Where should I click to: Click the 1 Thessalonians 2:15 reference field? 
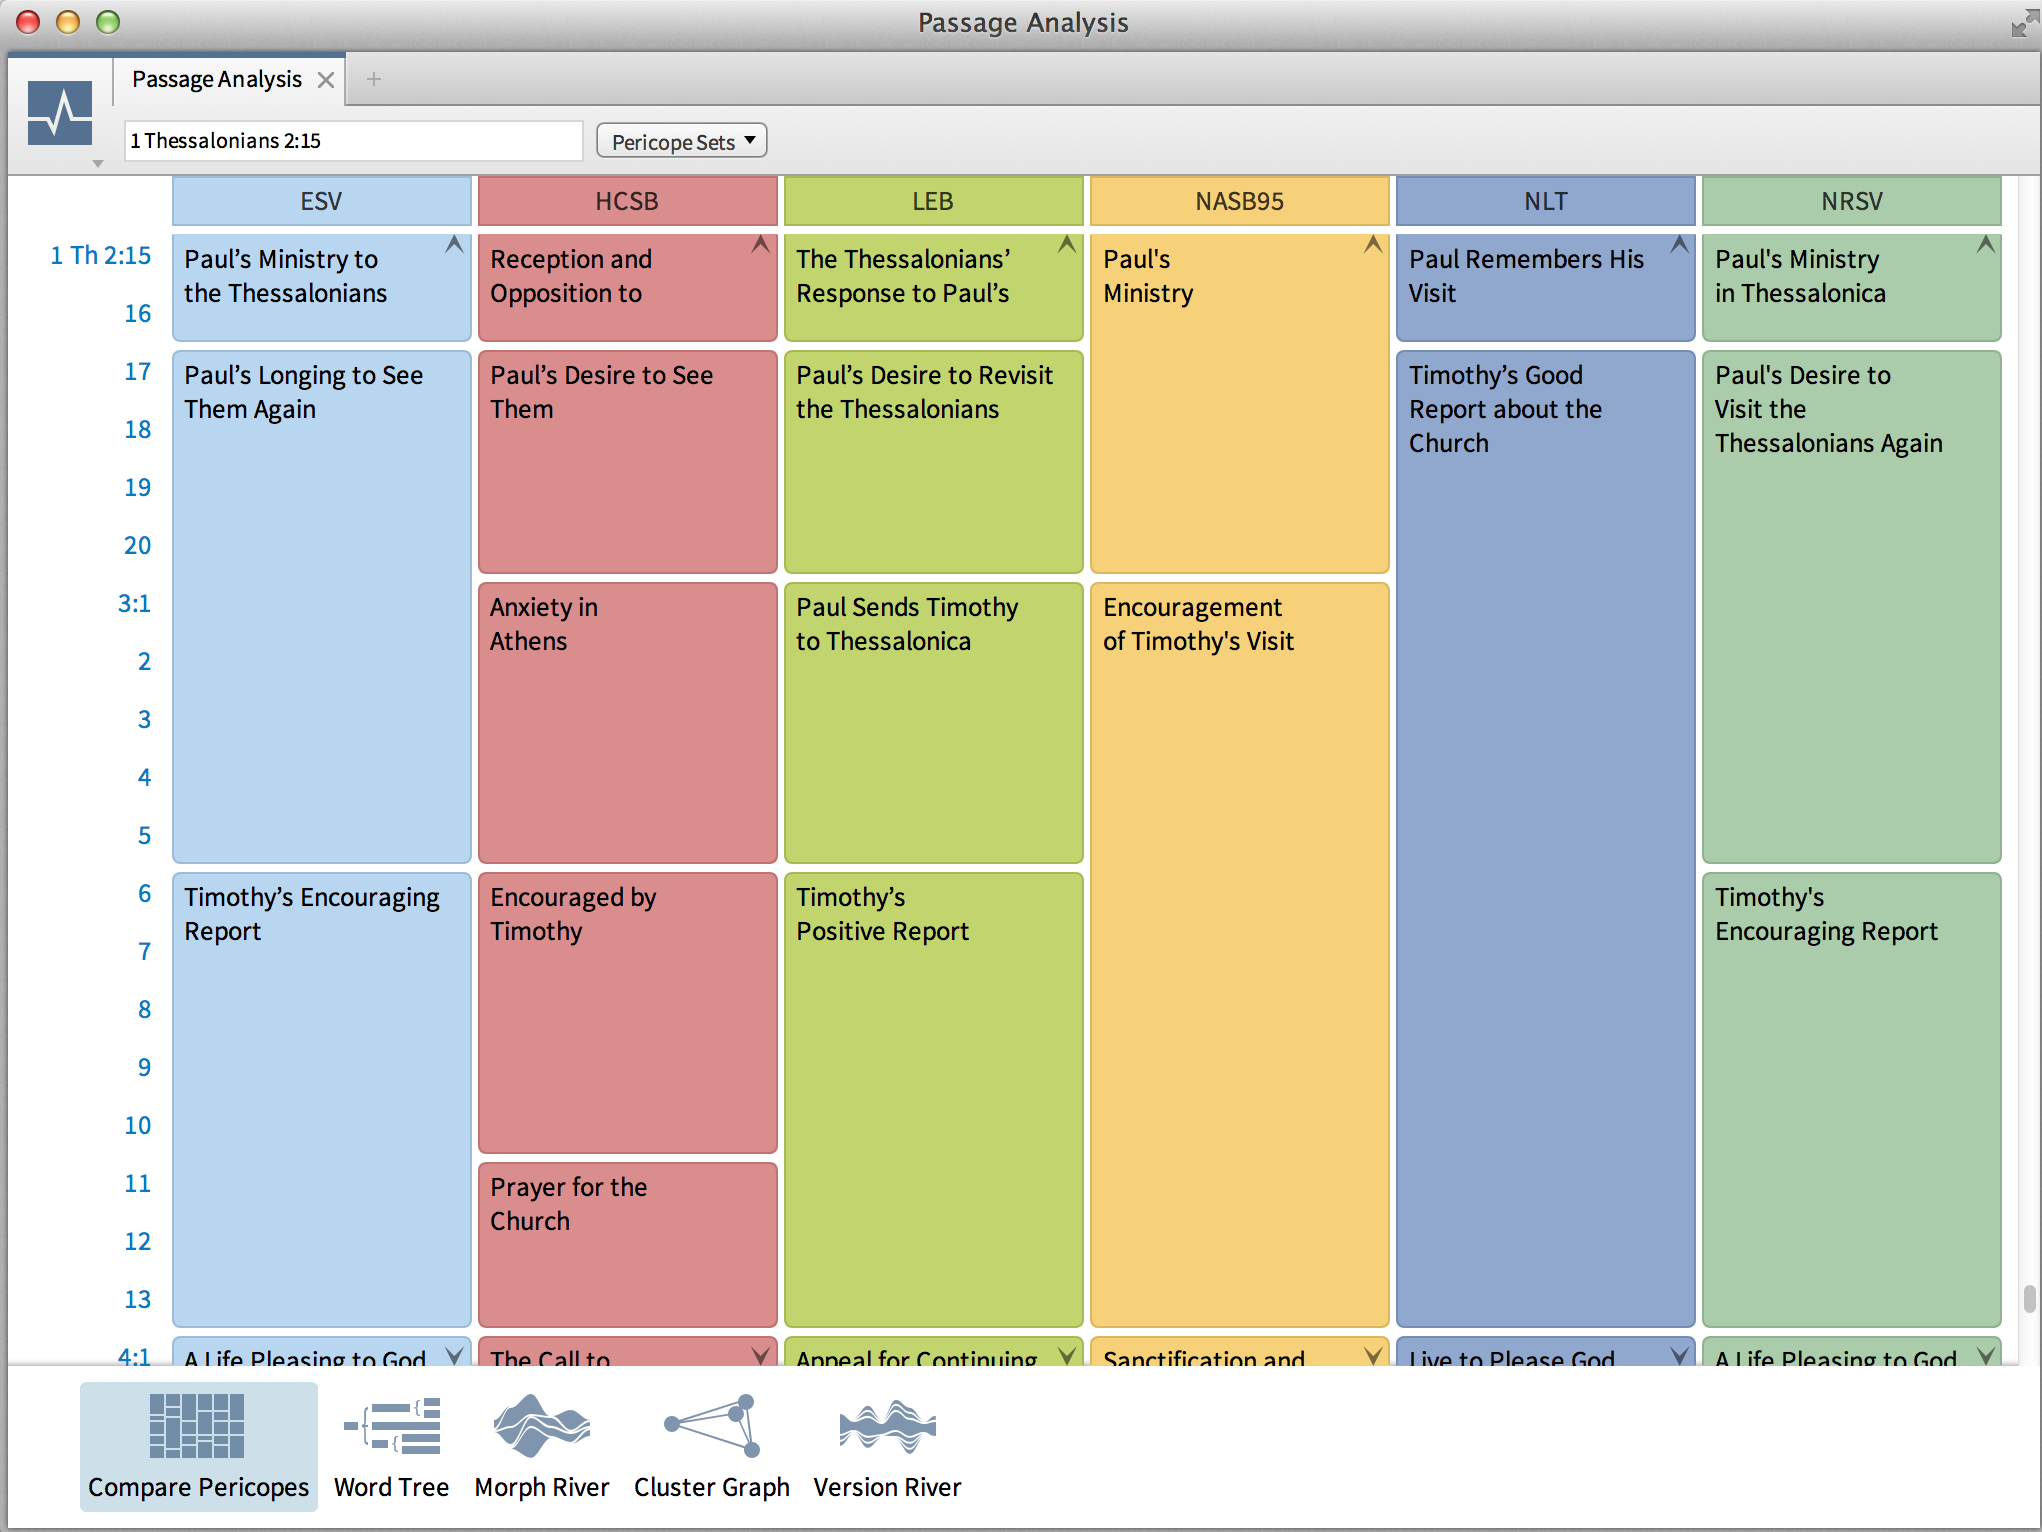pos(352,141)
